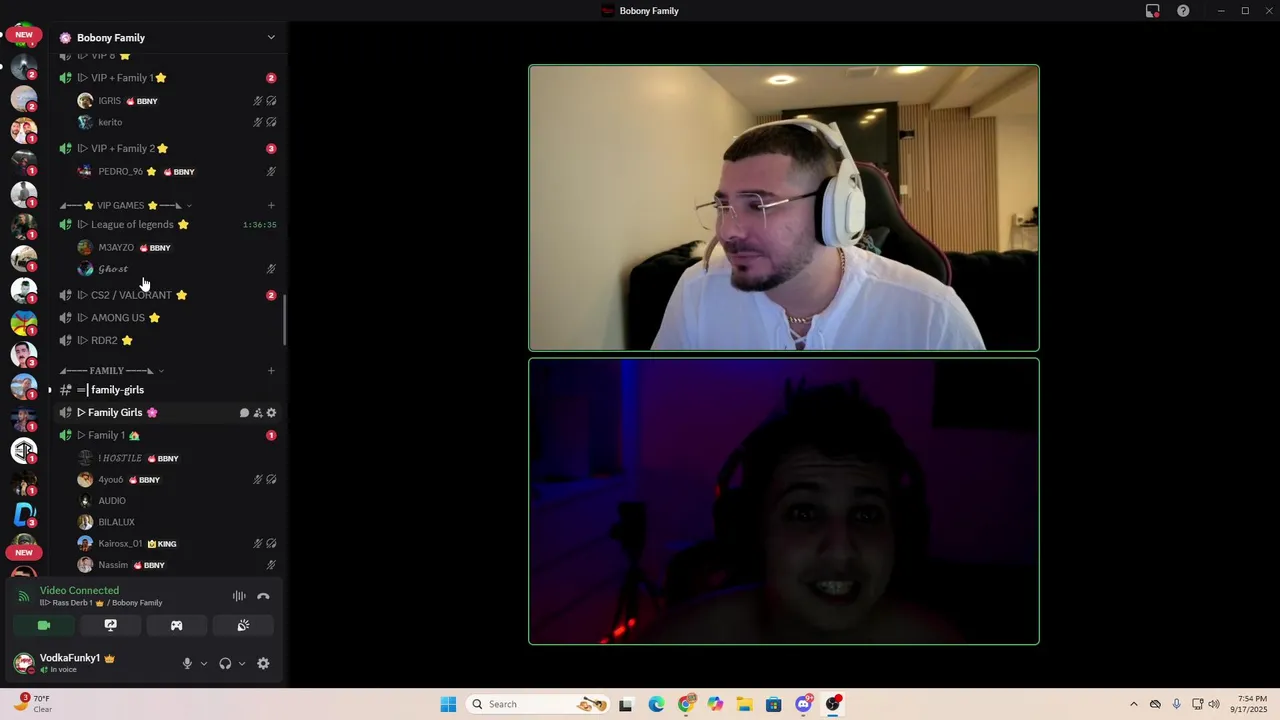Open File Explorer from taskbar
The height and width of the screenshot is (720, 1280).
click(x=744, y=704)
